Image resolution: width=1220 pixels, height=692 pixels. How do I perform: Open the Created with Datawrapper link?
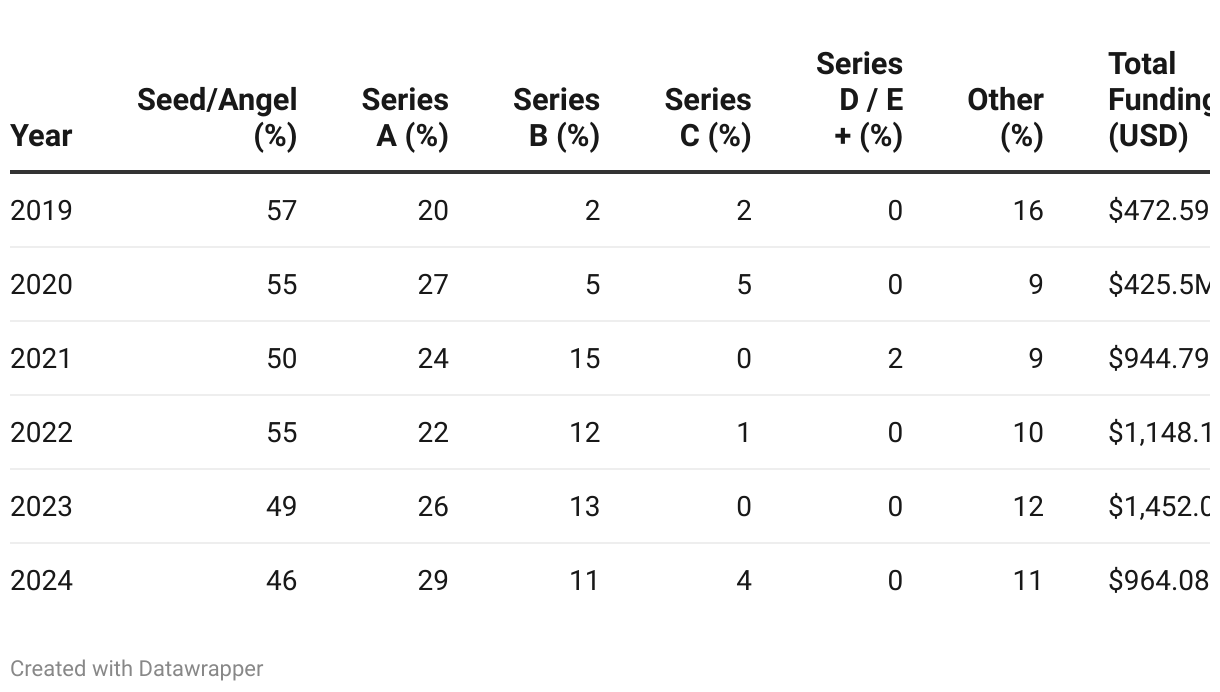[x=137, y=668]
